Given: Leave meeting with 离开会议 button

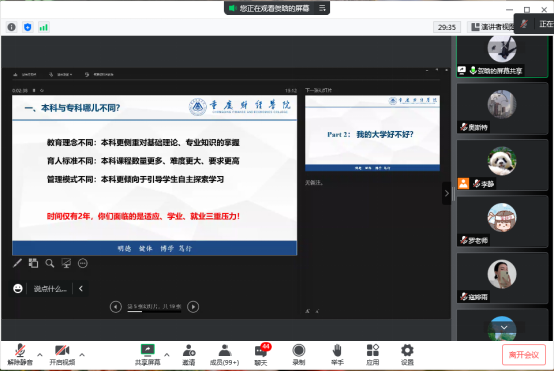Looking at the screenshot, I should coord(524,355).
